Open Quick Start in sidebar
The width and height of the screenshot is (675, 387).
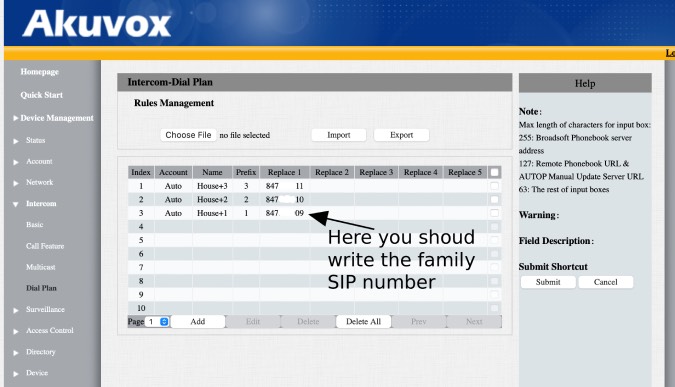click(x=41, y=95)
